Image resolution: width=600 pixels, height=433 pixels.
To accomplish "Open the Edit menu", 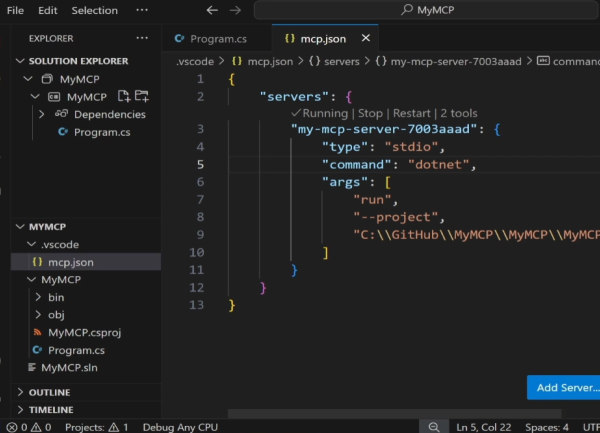I will [47, 10].
